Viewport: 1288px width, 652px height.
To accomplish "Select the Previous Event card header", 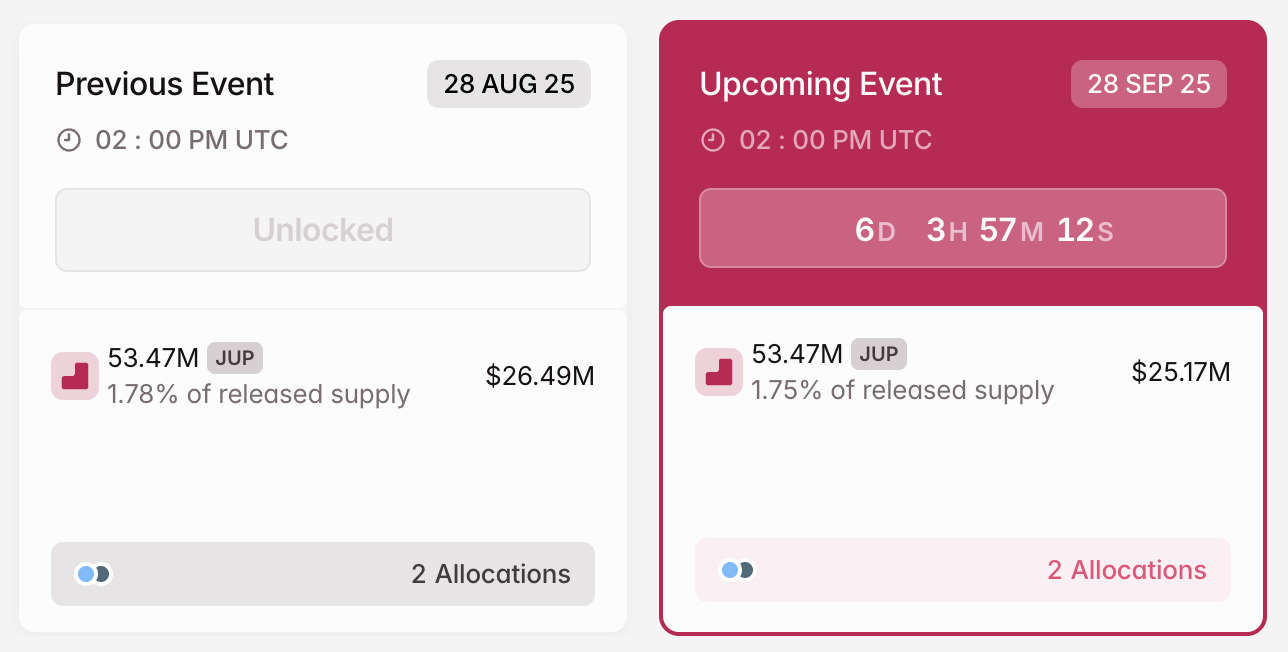I will tap(164, 84).
